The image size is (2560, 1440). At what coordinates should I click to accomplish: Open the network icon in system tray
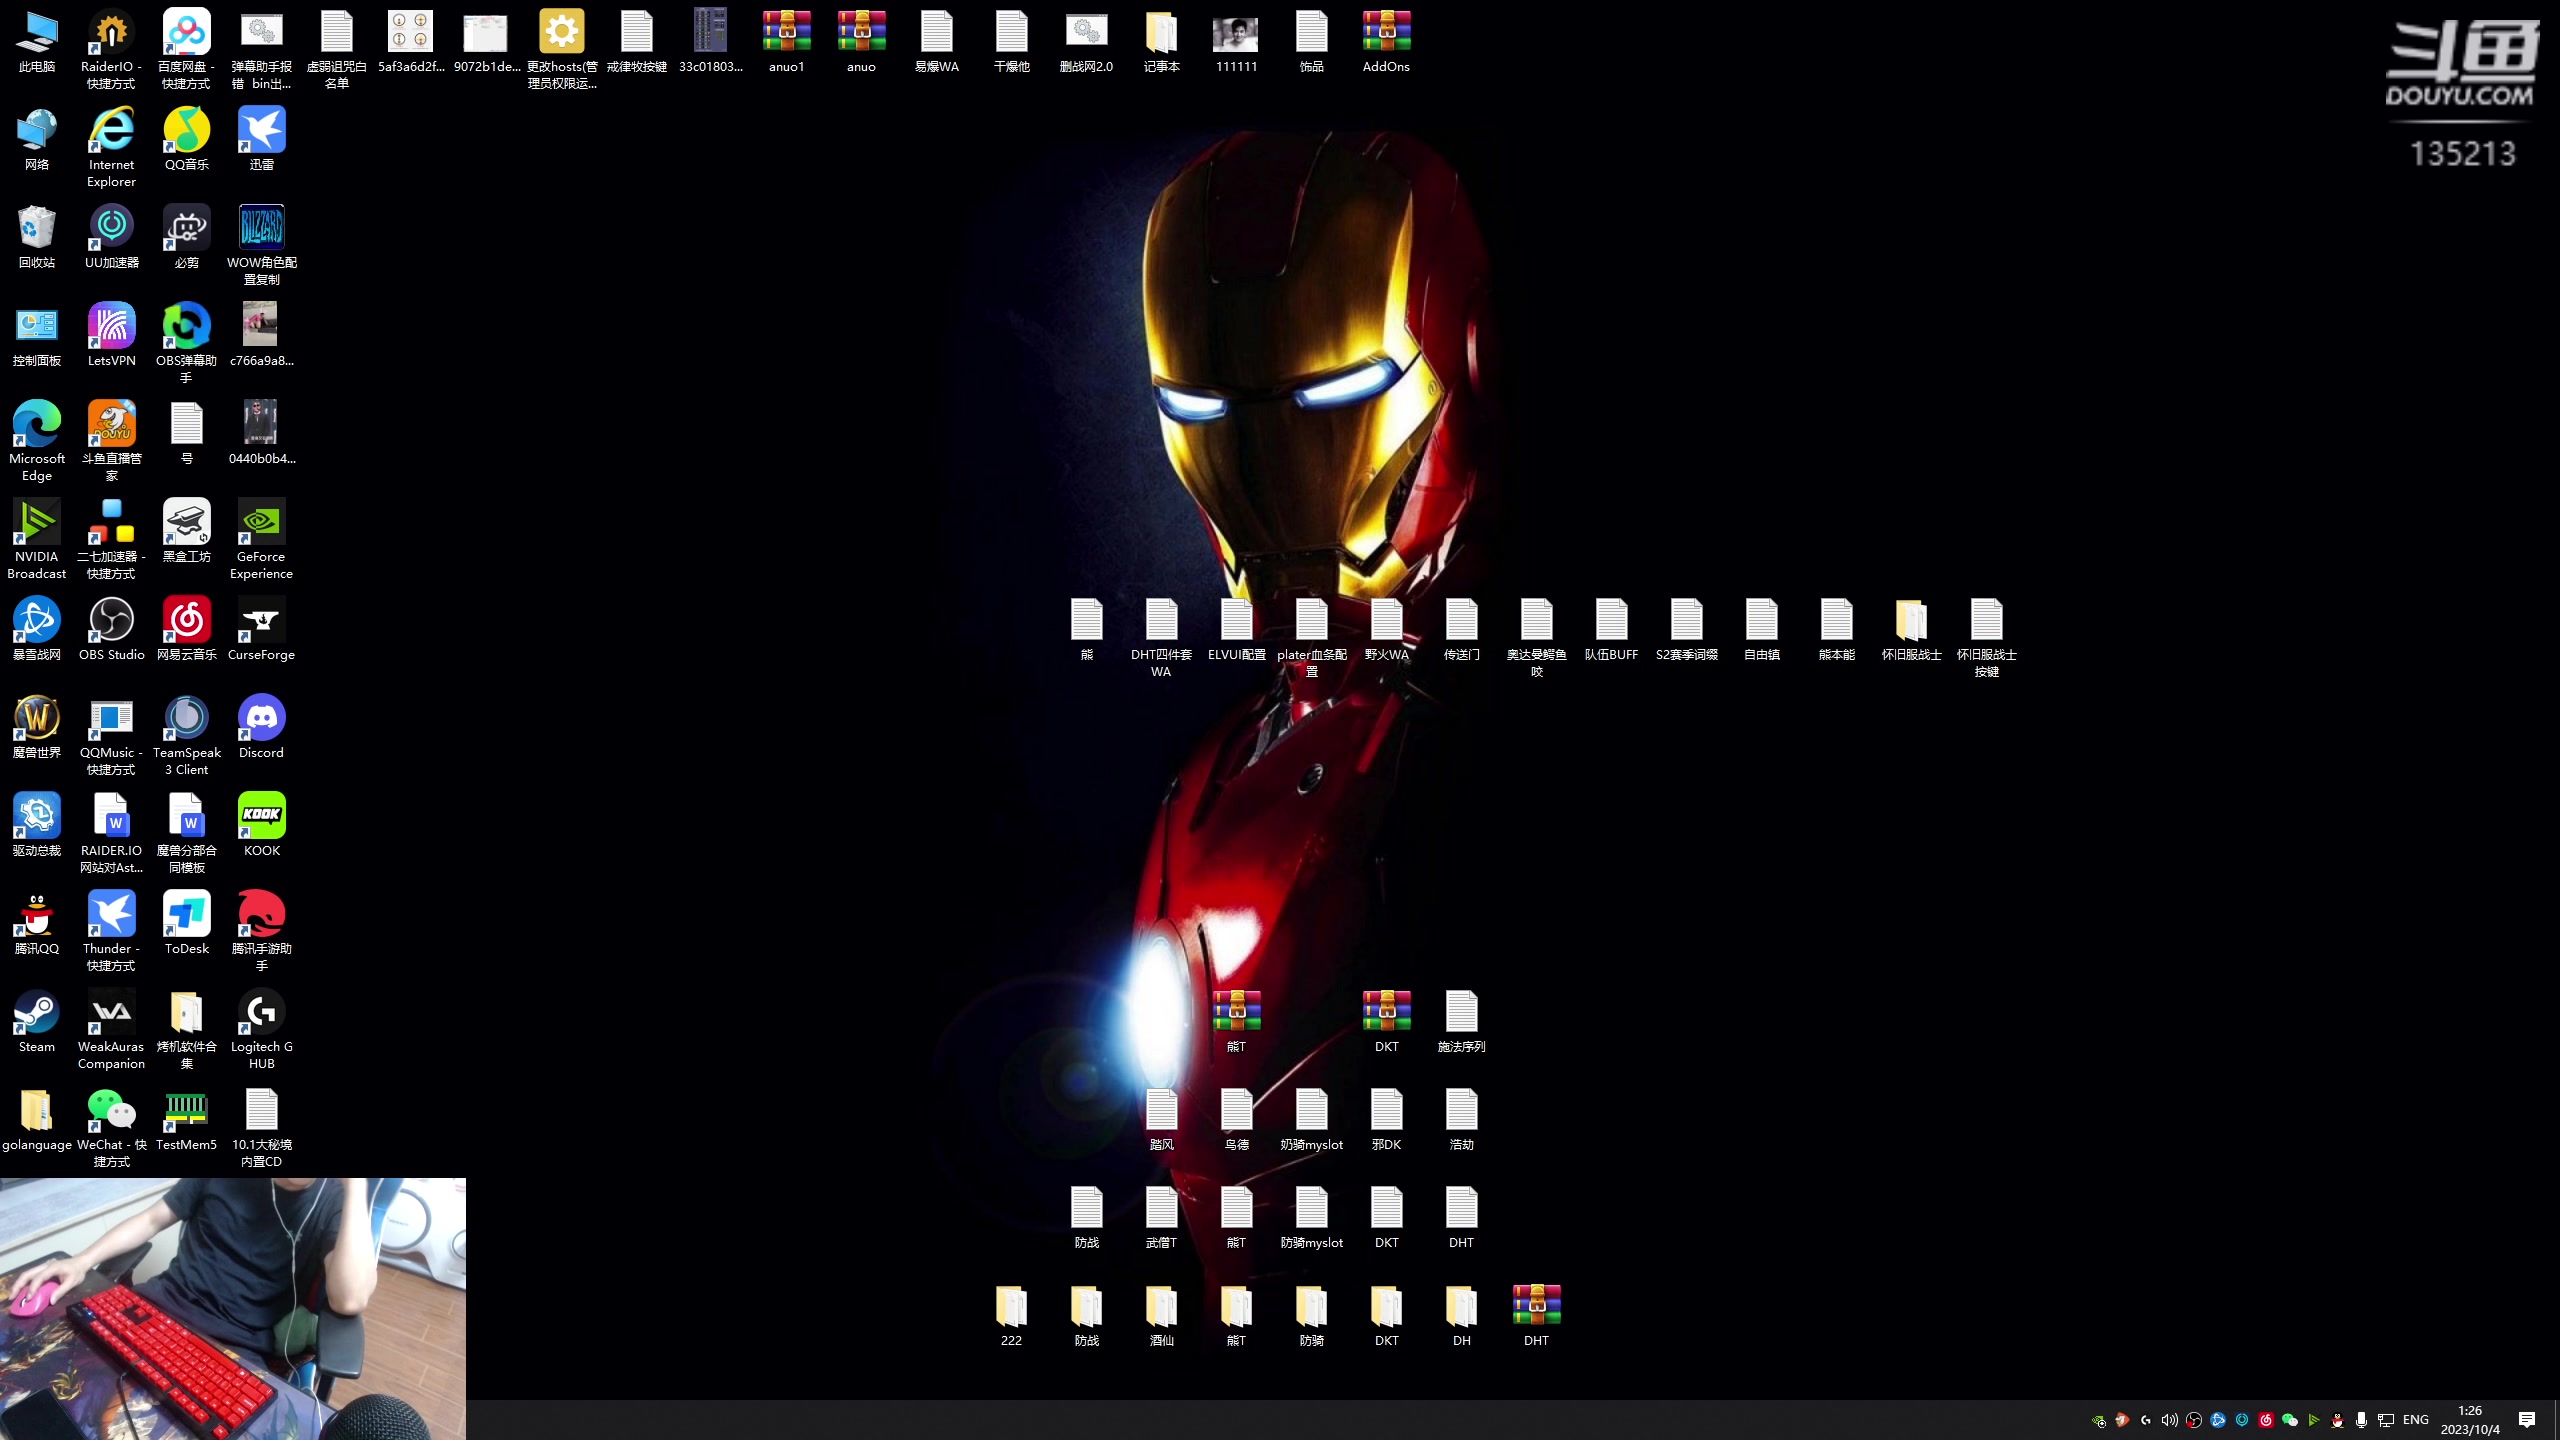tap(2385, 1420)
